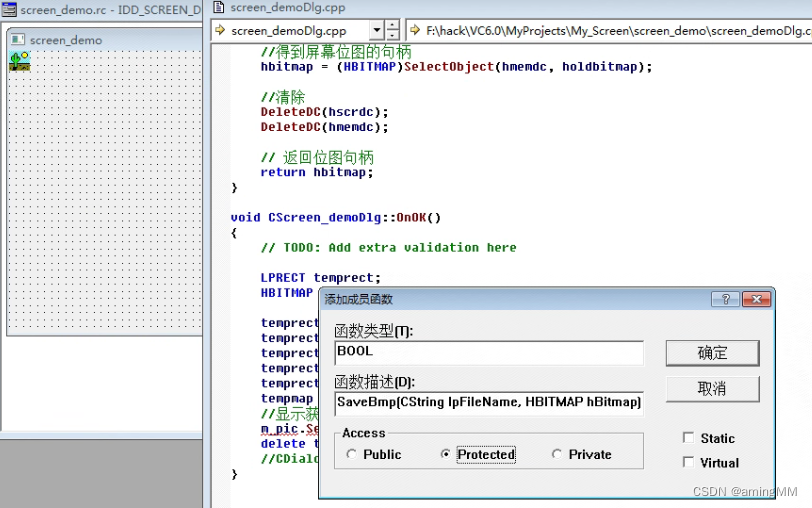
Task: Click the help question-mark button in the dialog
Action: [x=726, y=299]
